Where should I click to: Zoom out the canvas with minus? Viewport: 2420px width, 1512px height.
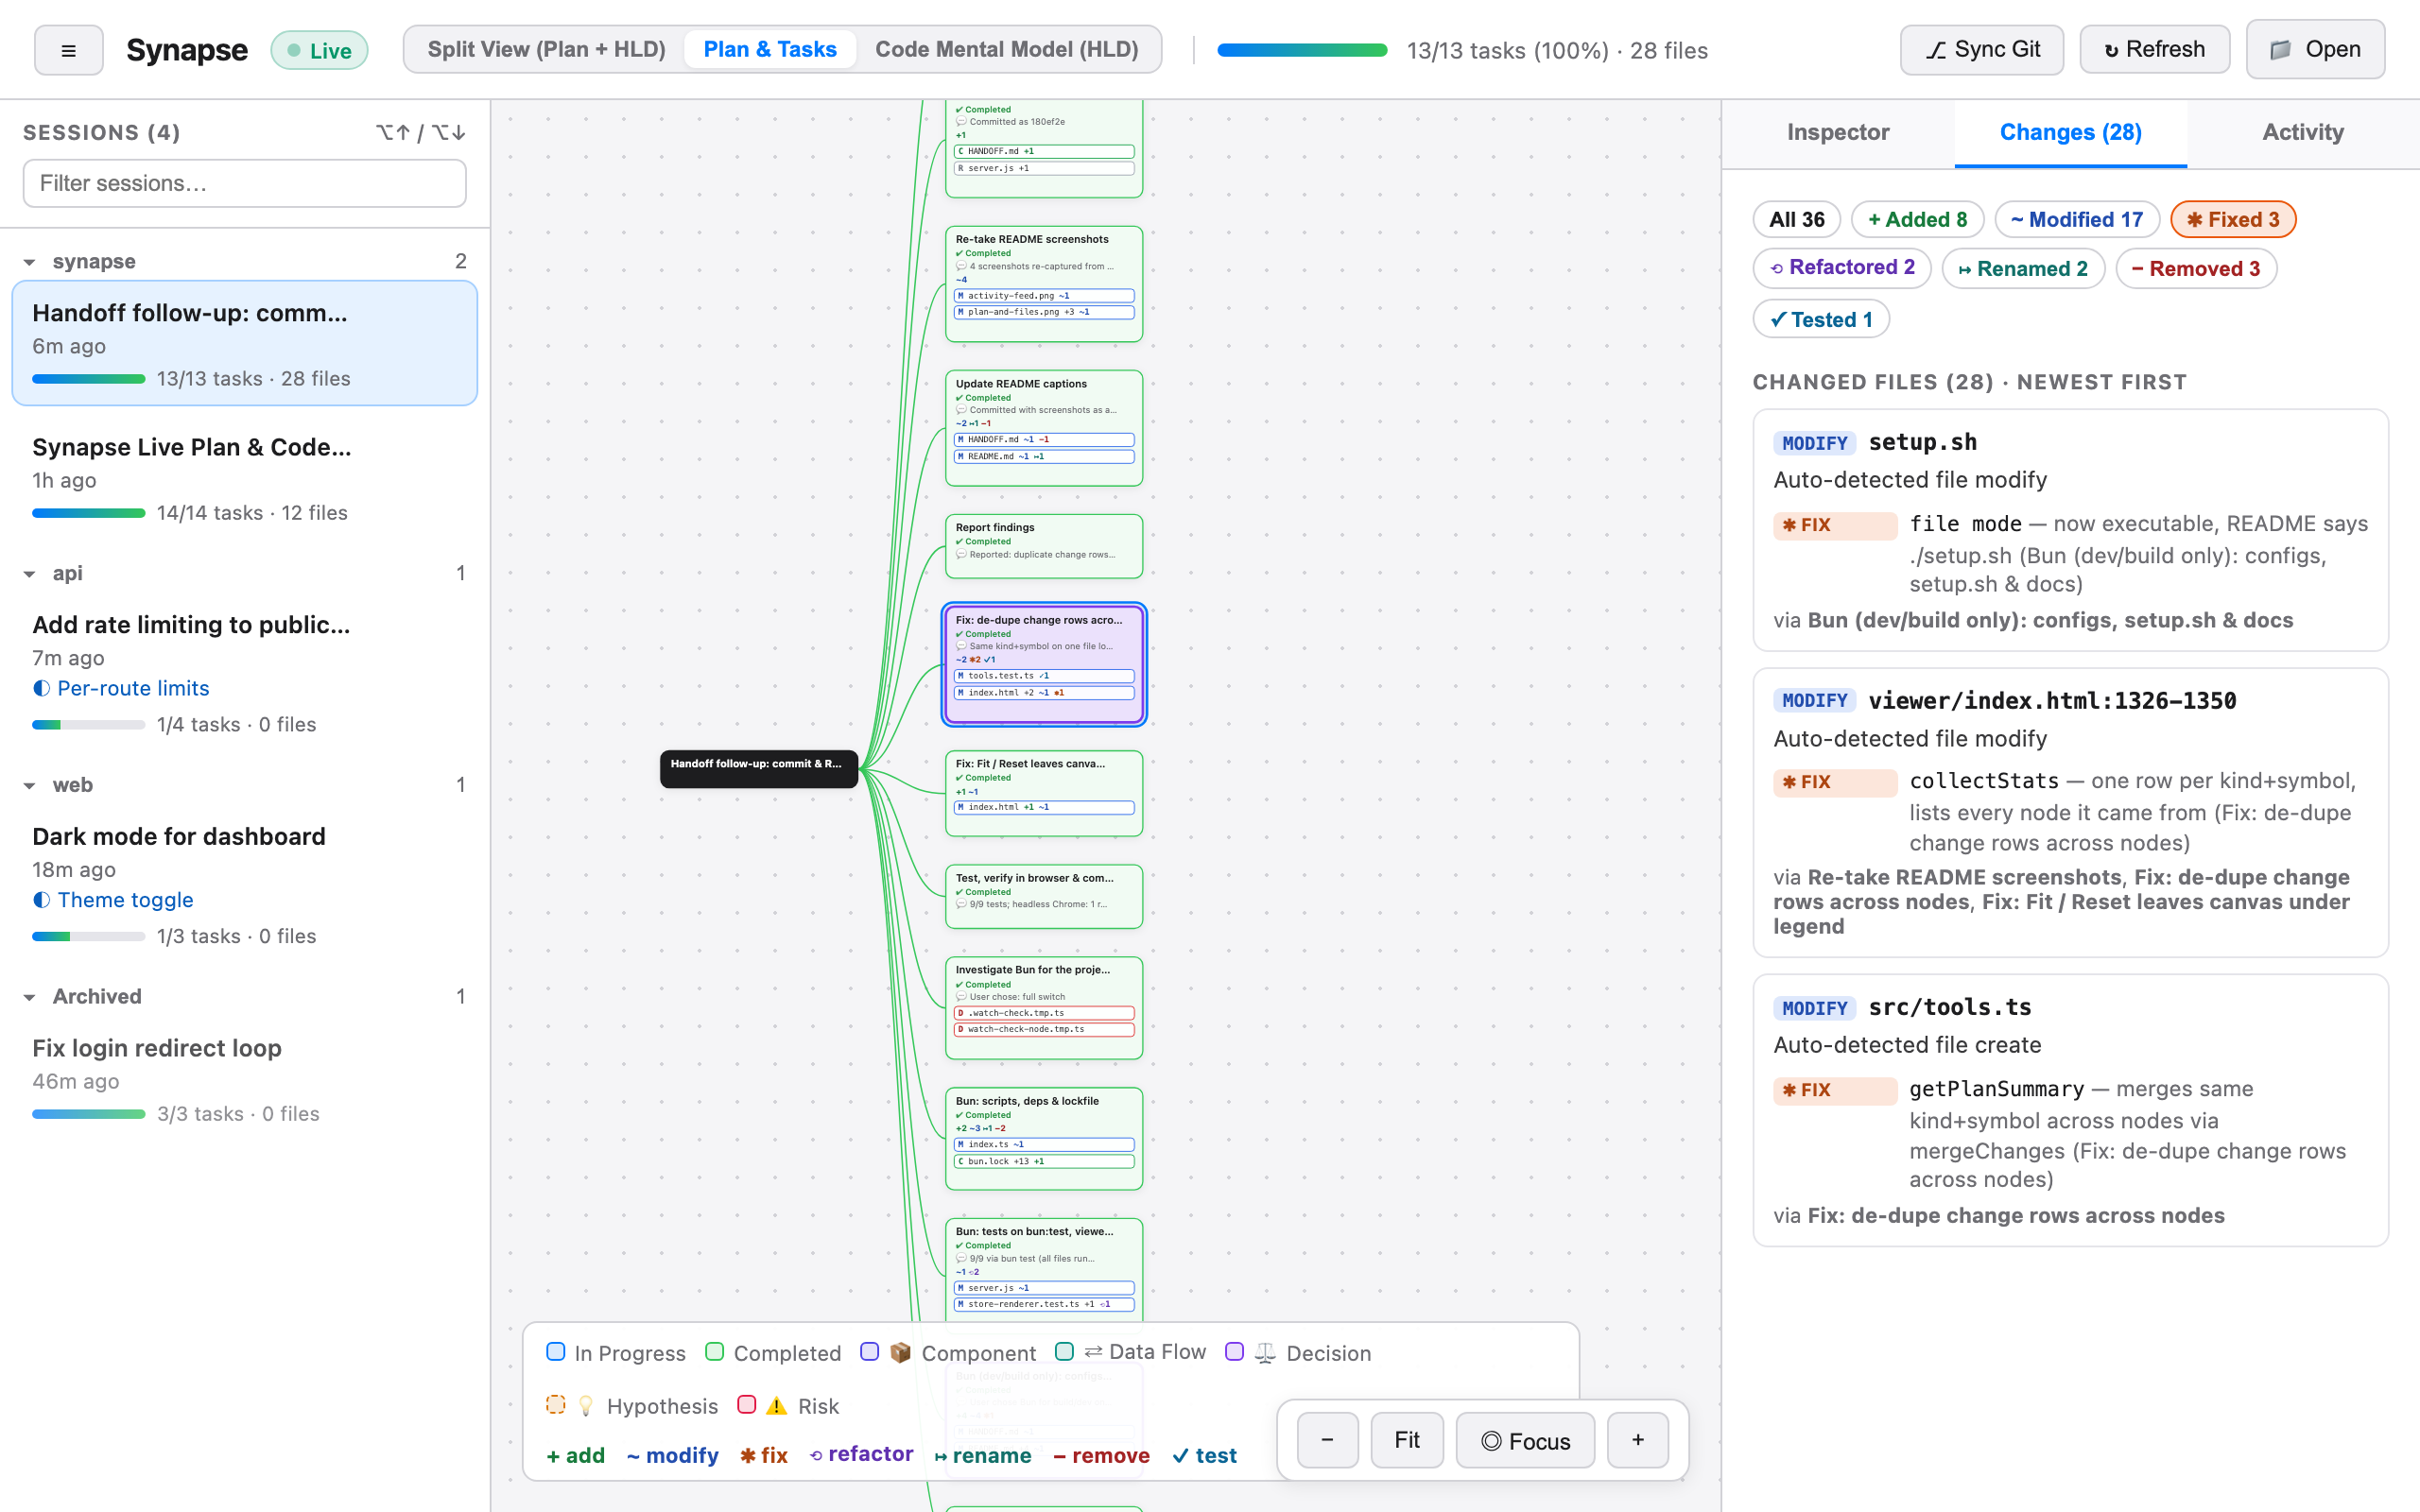click(x=1327, y=1440)
